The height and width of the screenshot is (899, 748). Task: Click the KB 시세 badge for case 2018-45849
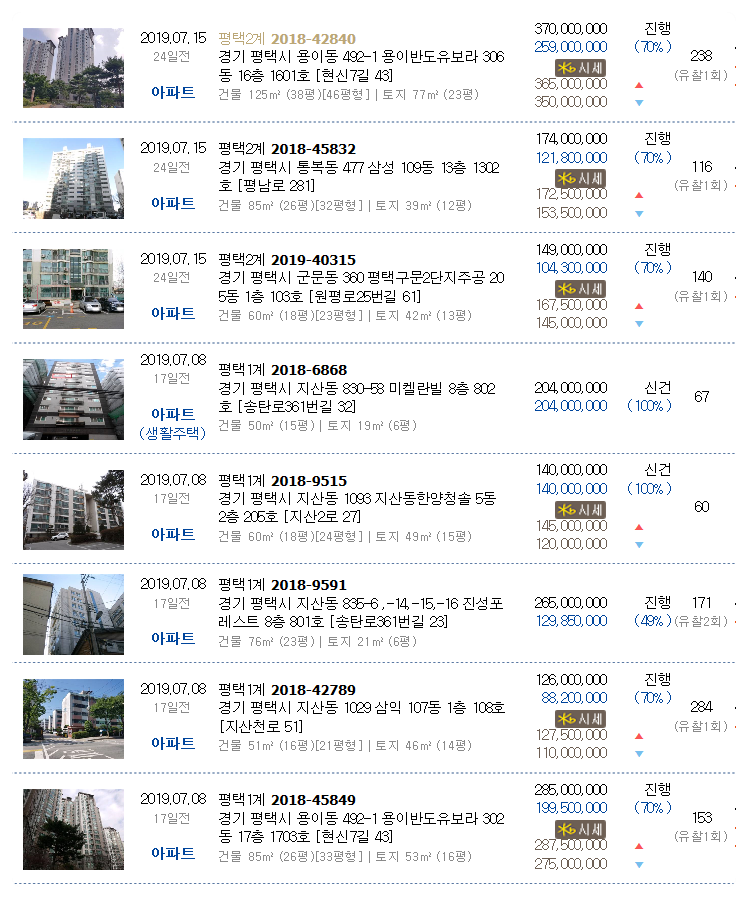click(x=580, y=829)
